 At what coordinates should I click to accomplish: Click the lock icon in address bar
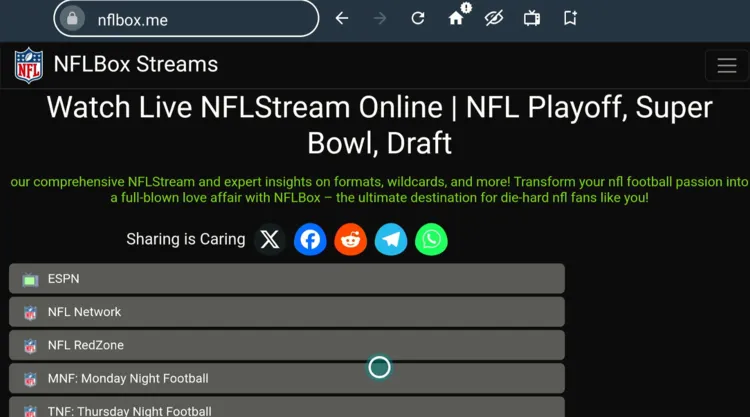(x=72, y=19)
